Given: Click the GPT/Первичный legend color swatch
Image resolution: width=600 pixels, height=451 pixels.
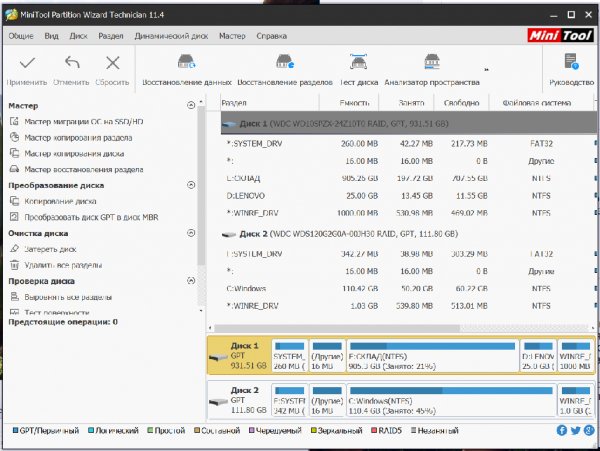Looking at the screenshot, I should 15,430.
